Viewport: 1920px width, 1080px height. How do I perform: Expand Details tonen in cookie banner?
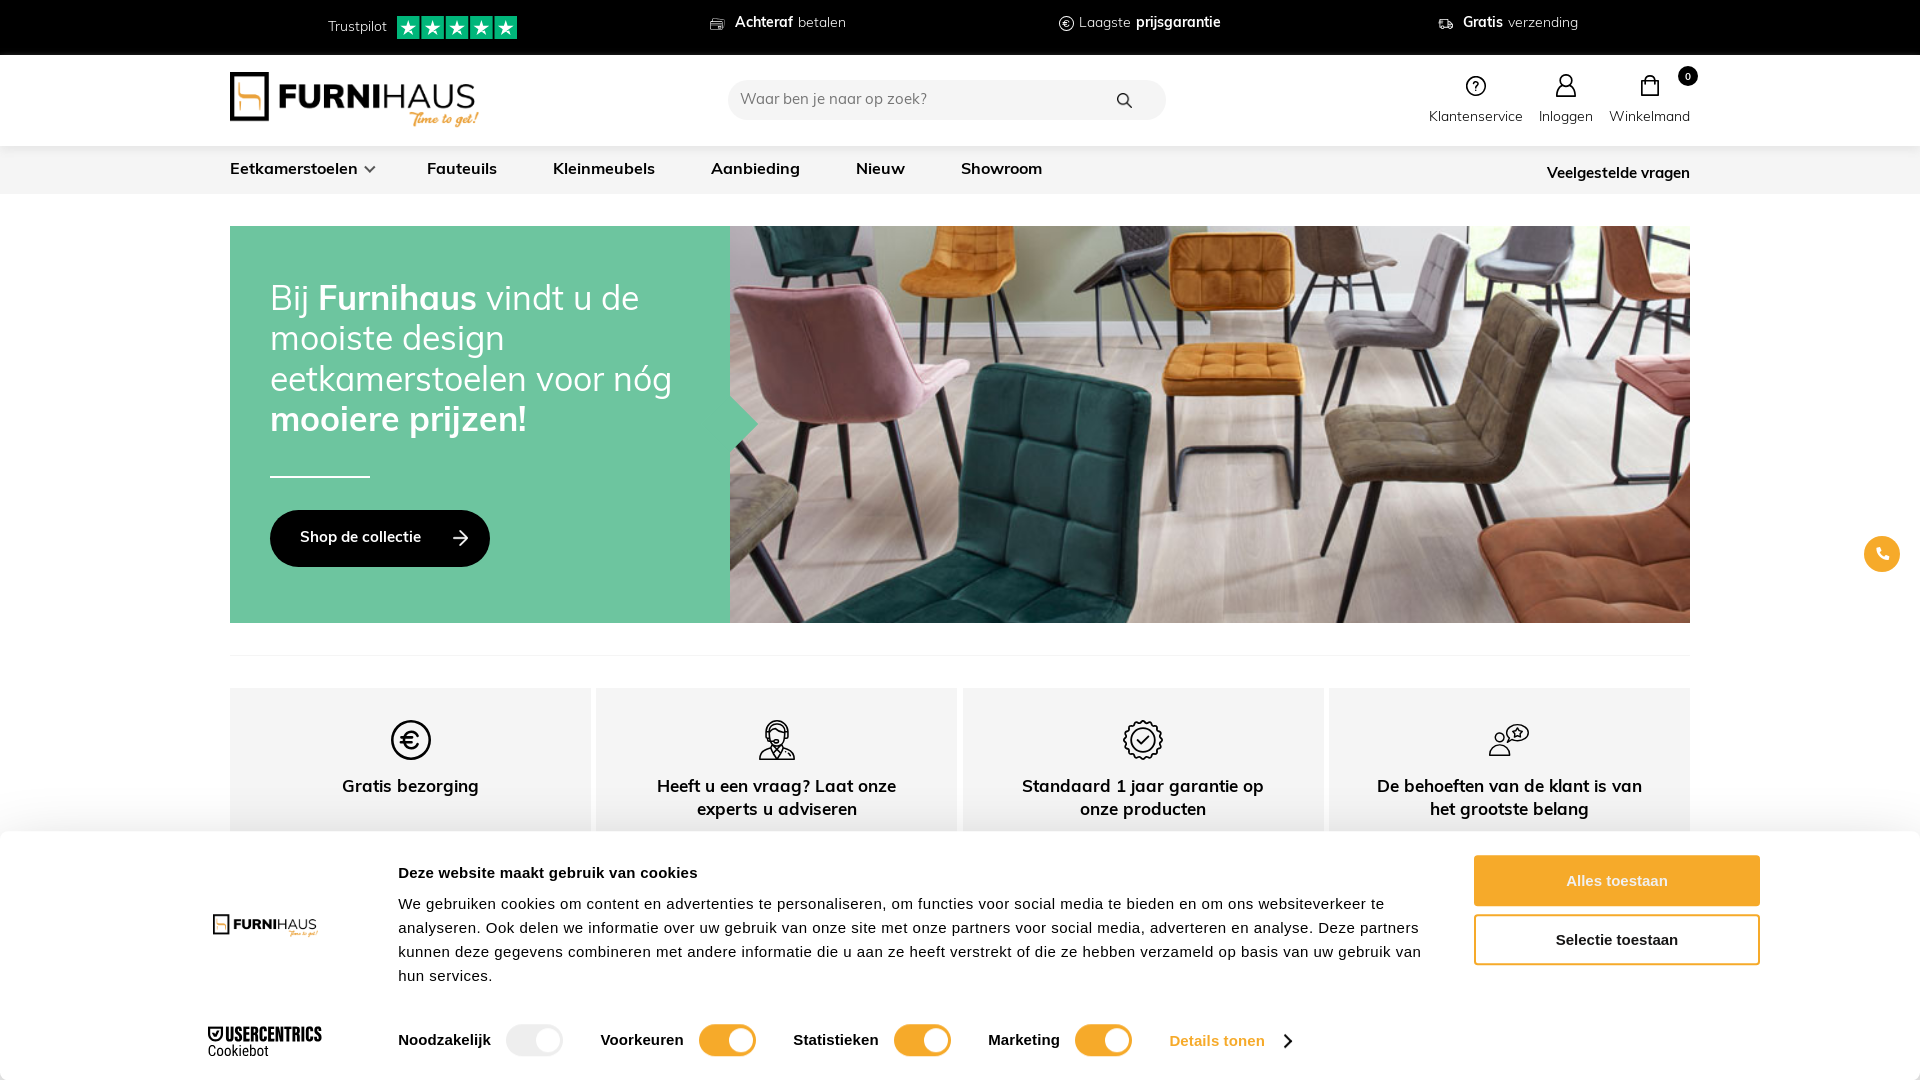(1230, 1041)
